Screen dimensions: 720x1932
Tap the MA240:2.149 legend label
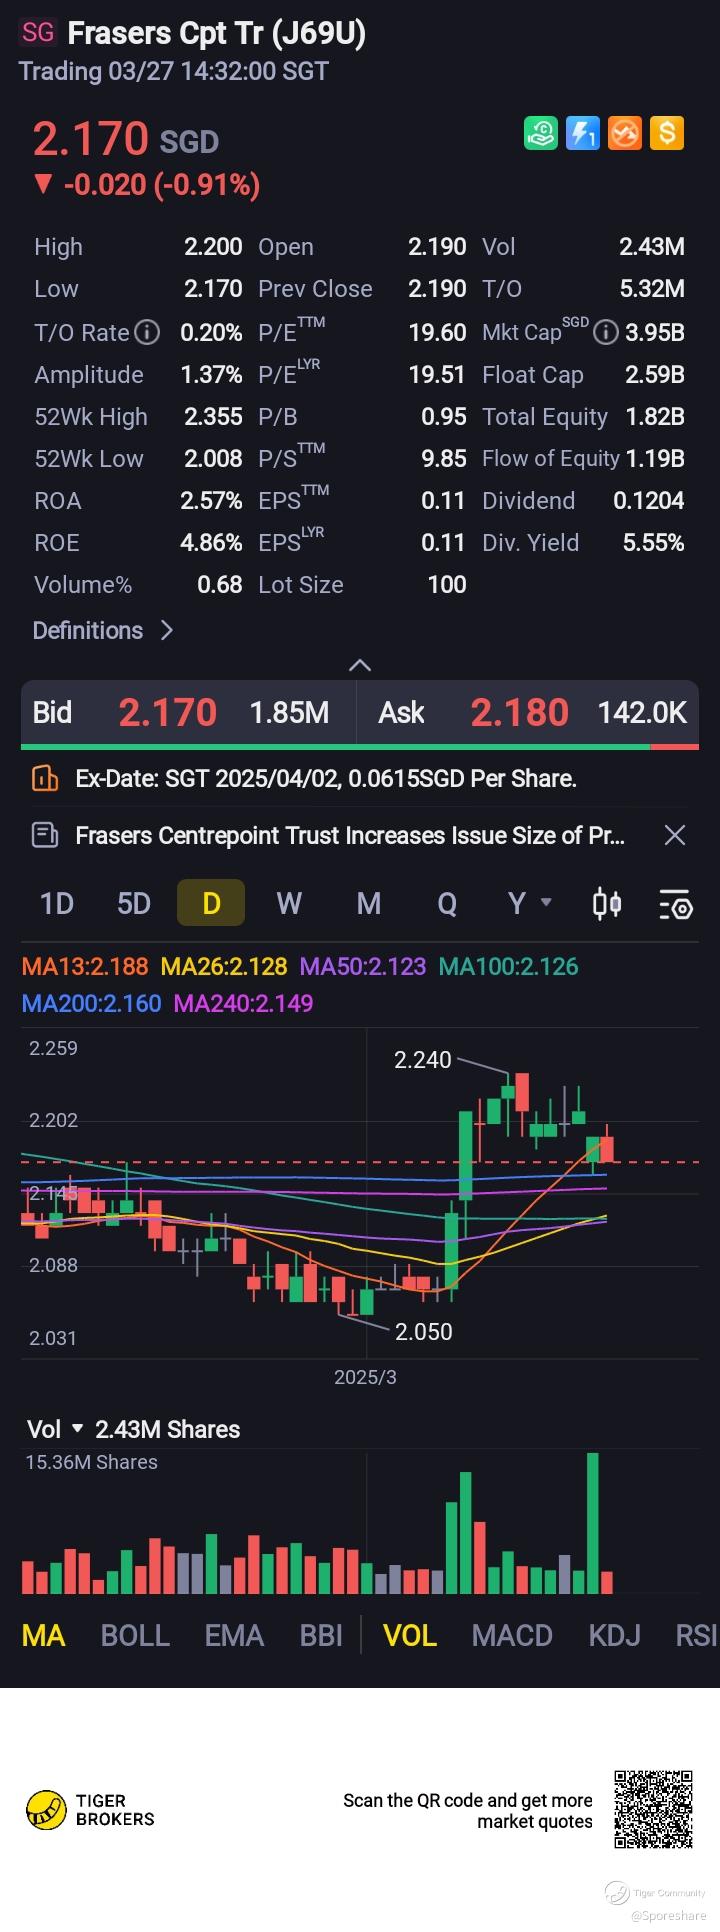click(243, 1003)
